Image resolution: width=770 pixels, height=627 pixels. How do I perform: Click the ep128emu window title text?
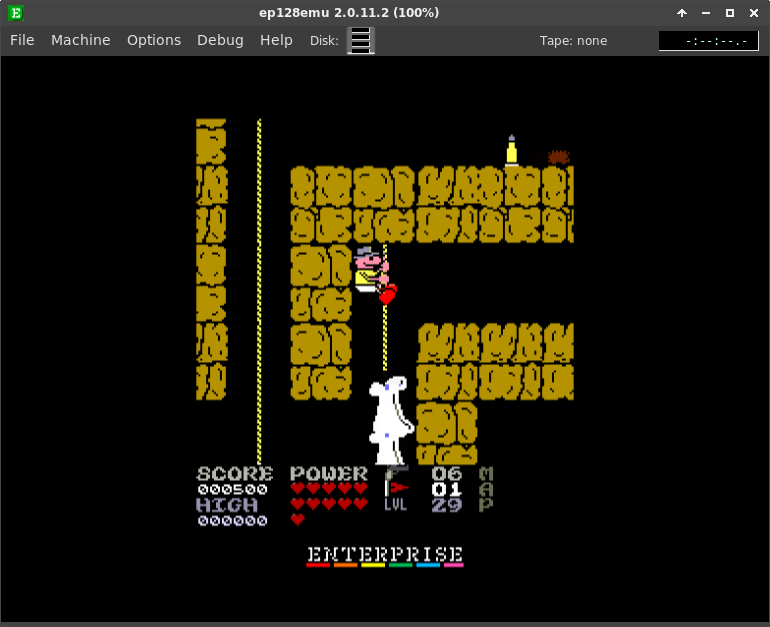pos(349,13)
